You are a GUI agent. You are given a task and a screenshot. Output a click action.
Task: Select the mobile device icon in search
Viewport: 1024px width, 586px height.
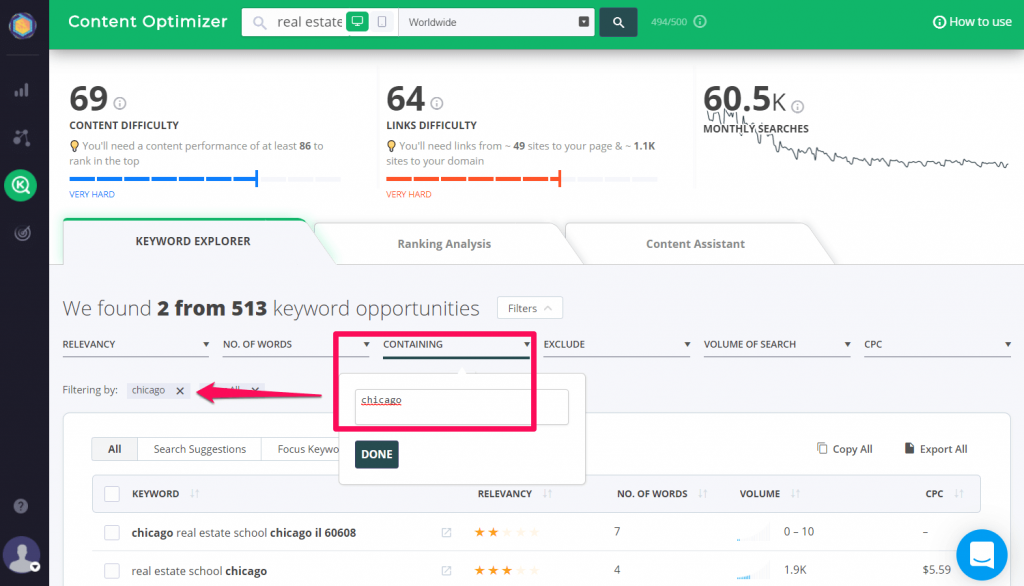(382, 22)
